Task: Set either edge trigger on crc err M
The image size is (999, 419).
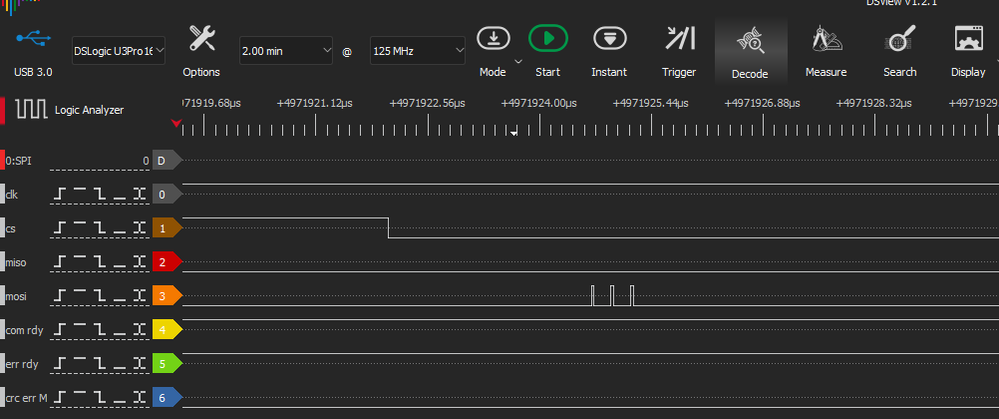Action: tap(139, 398)
